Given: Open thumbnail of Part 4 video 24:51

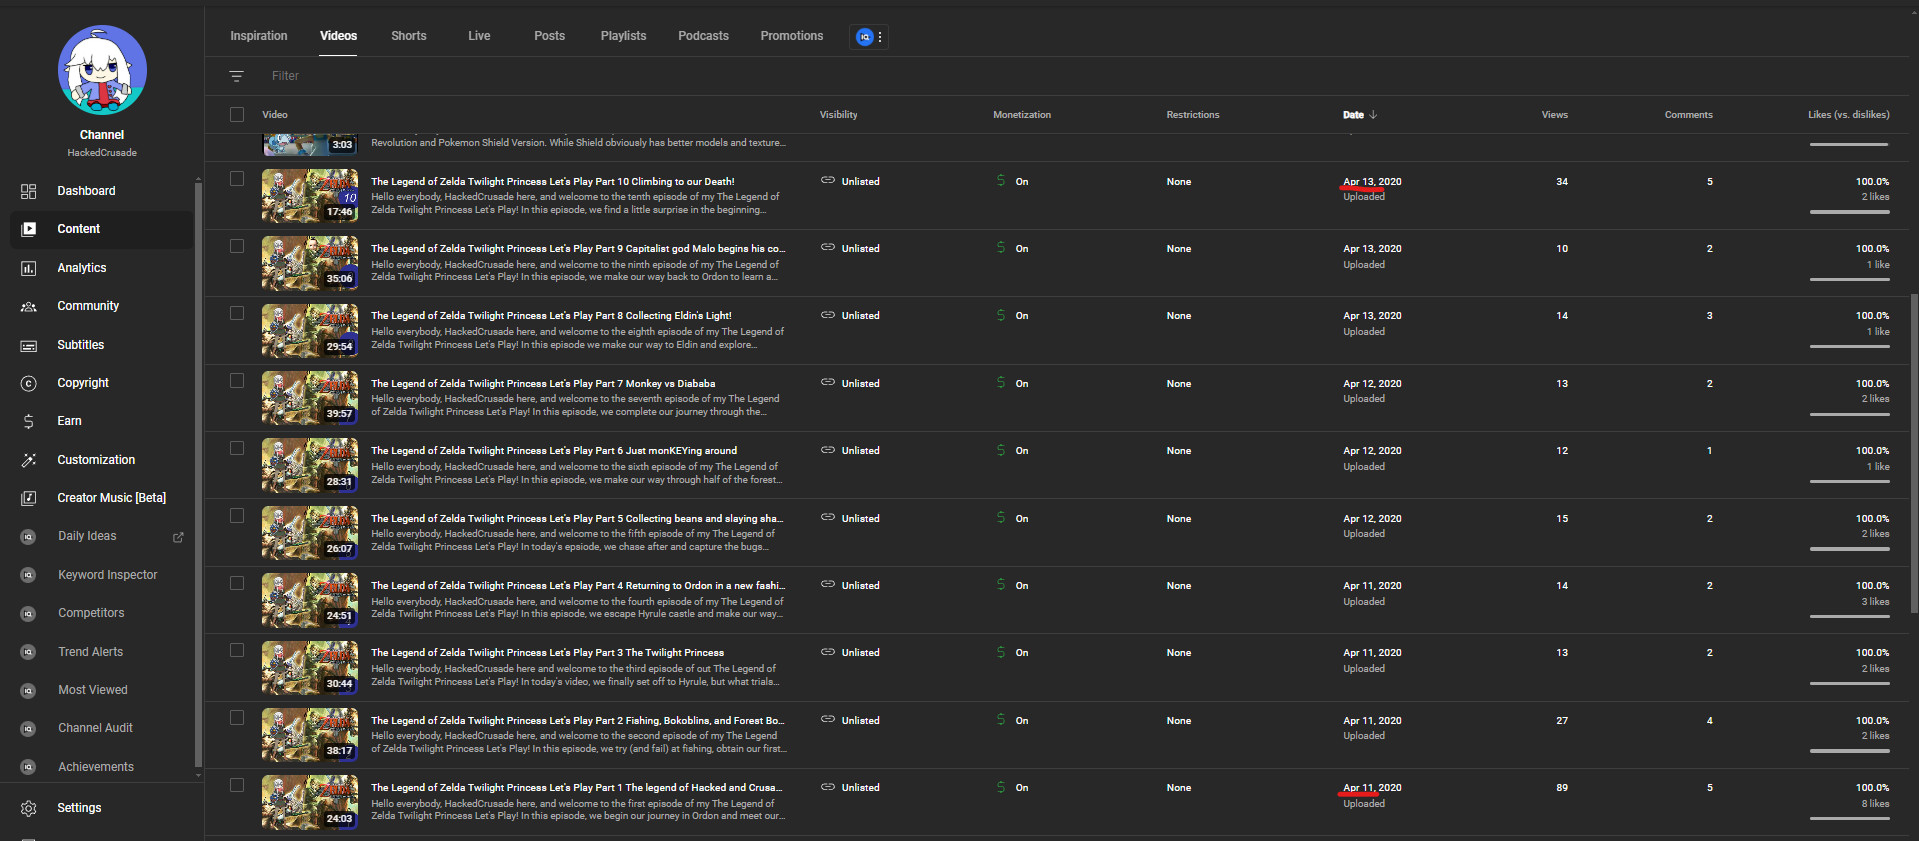Looking at the screenshot, I should tap(310, 600).
